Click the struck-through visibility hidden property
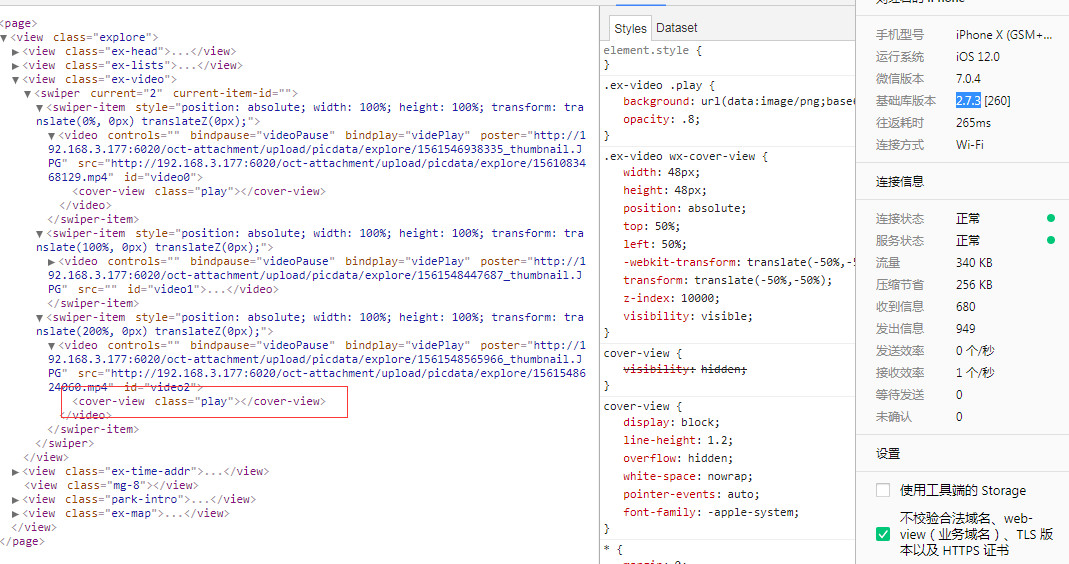 [x=684, y=369]
